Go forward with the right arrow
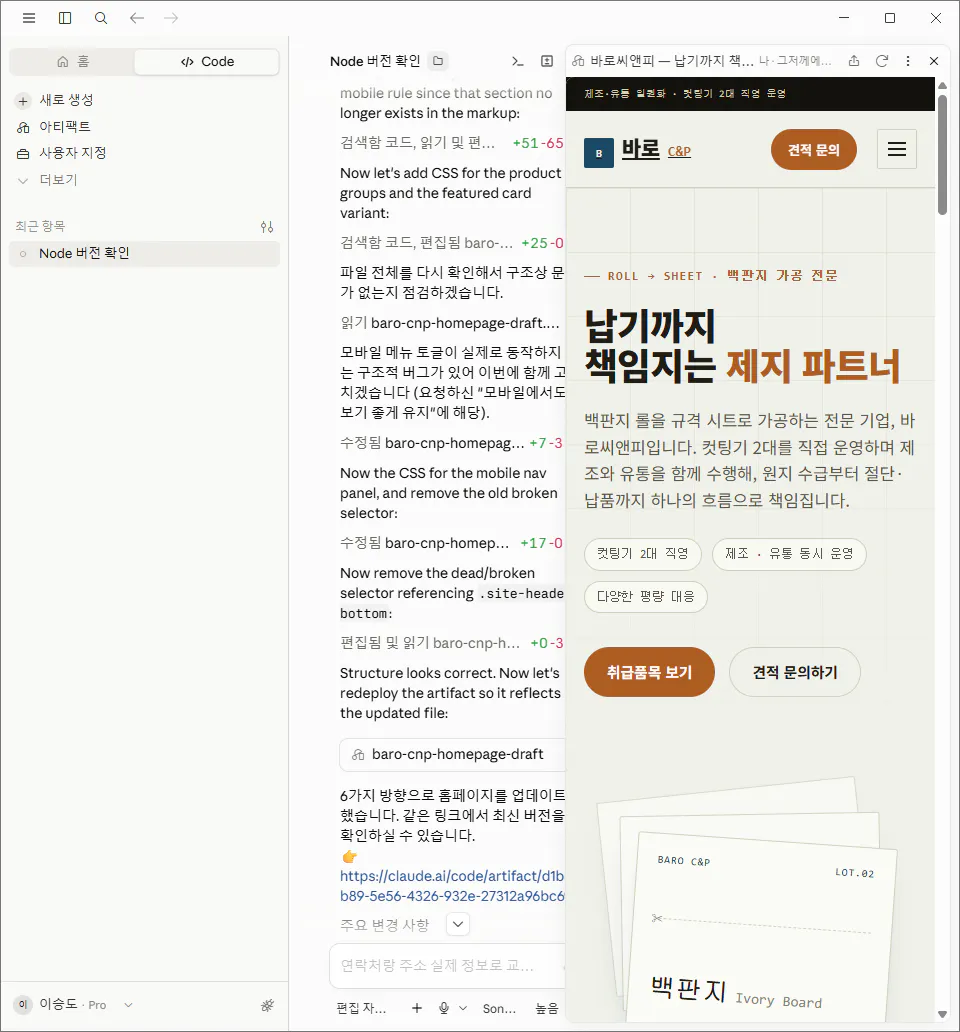 coord(171,18)
